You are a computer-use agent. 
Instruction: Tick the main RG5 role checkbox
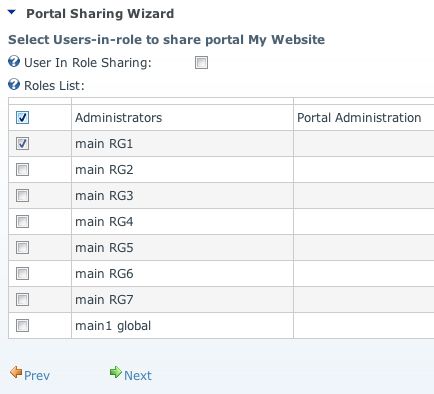22,247
